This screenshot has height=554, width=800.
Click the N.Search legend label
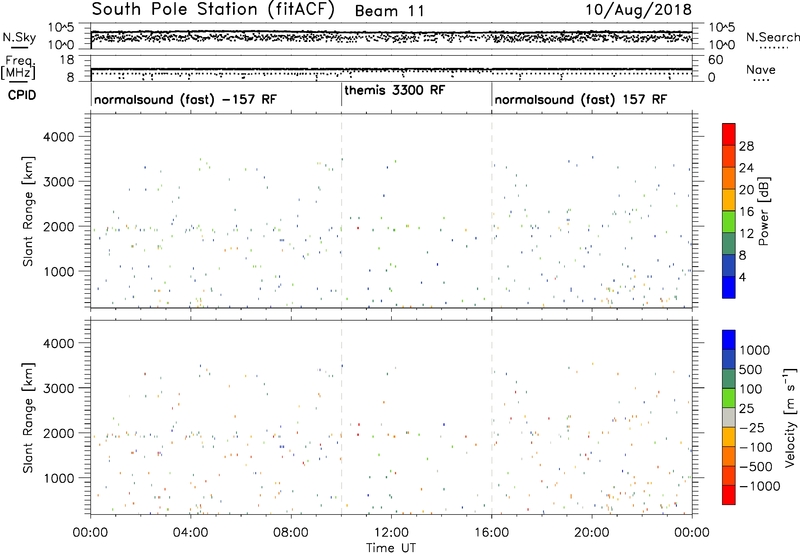pos(772,37)
